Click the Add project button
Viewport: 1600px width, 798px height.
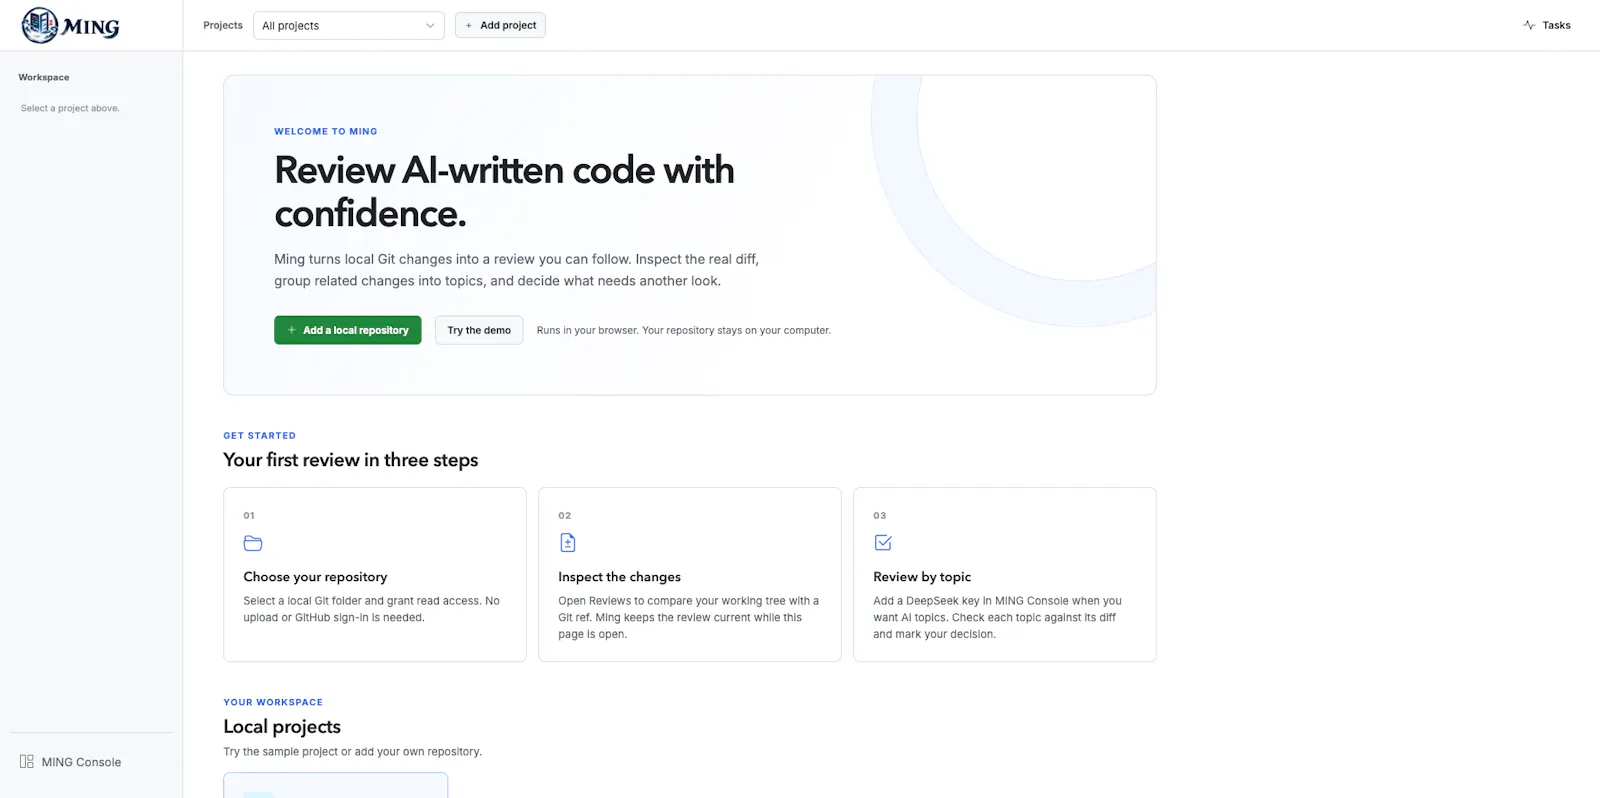[500, 25]
